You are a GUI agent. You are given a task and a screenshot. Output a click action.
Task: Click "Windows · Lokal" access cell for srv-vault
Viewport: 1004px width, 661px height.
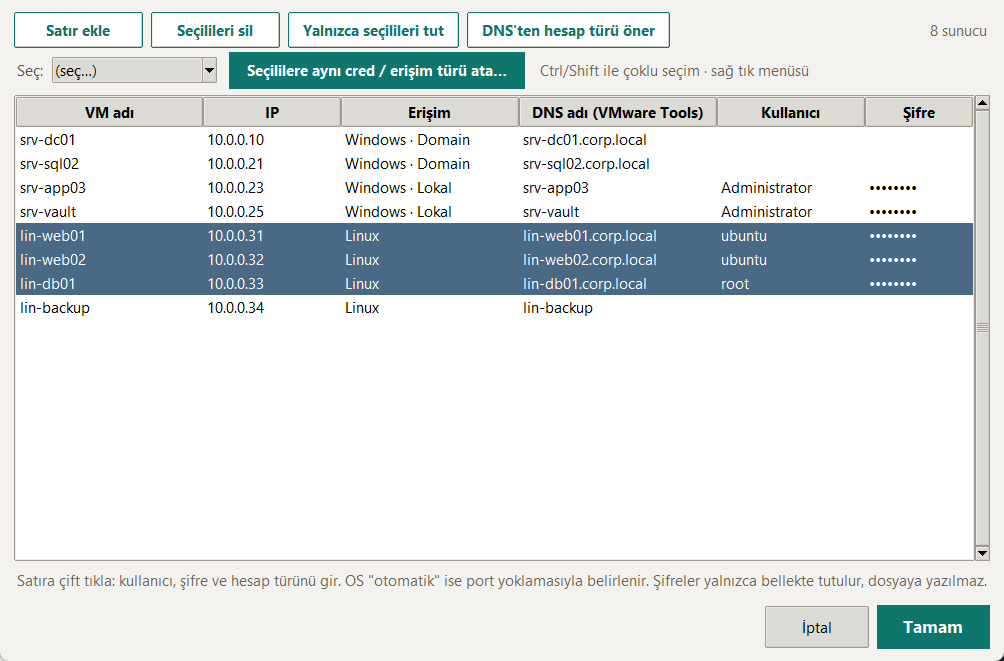tap(398, 212)
